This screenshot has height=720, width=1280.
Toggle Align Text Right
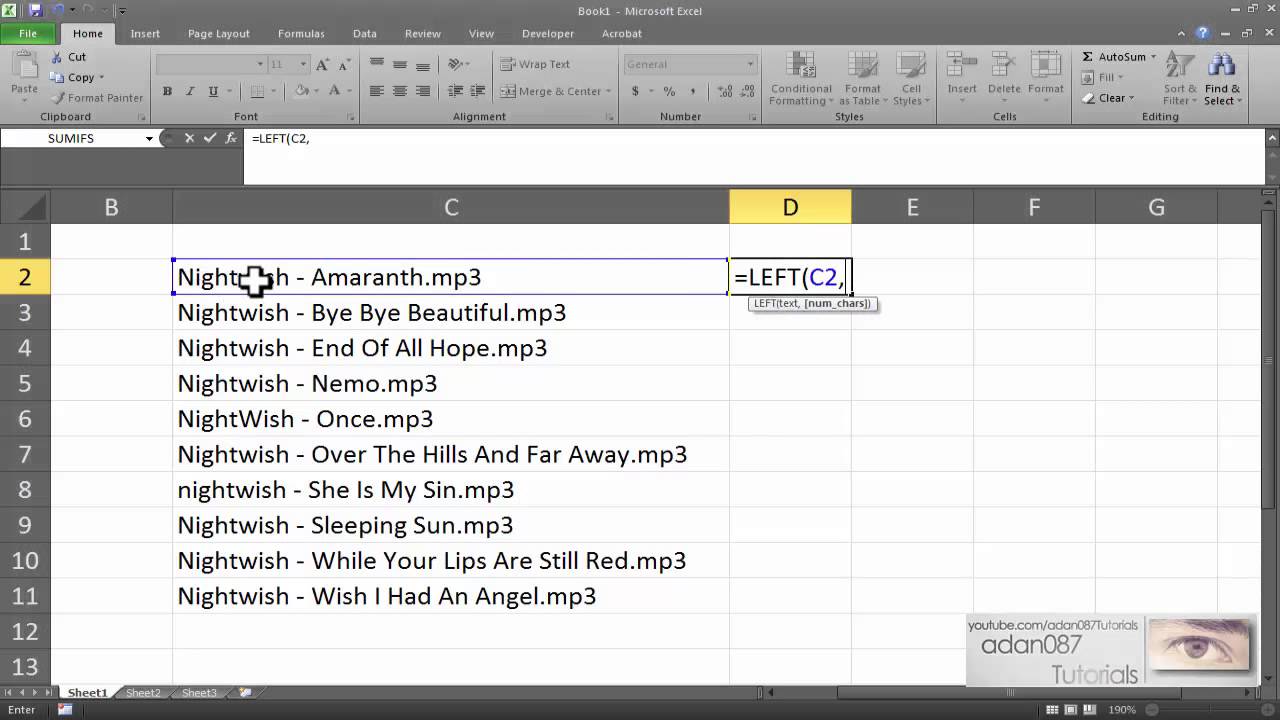(x=423, y=91)
